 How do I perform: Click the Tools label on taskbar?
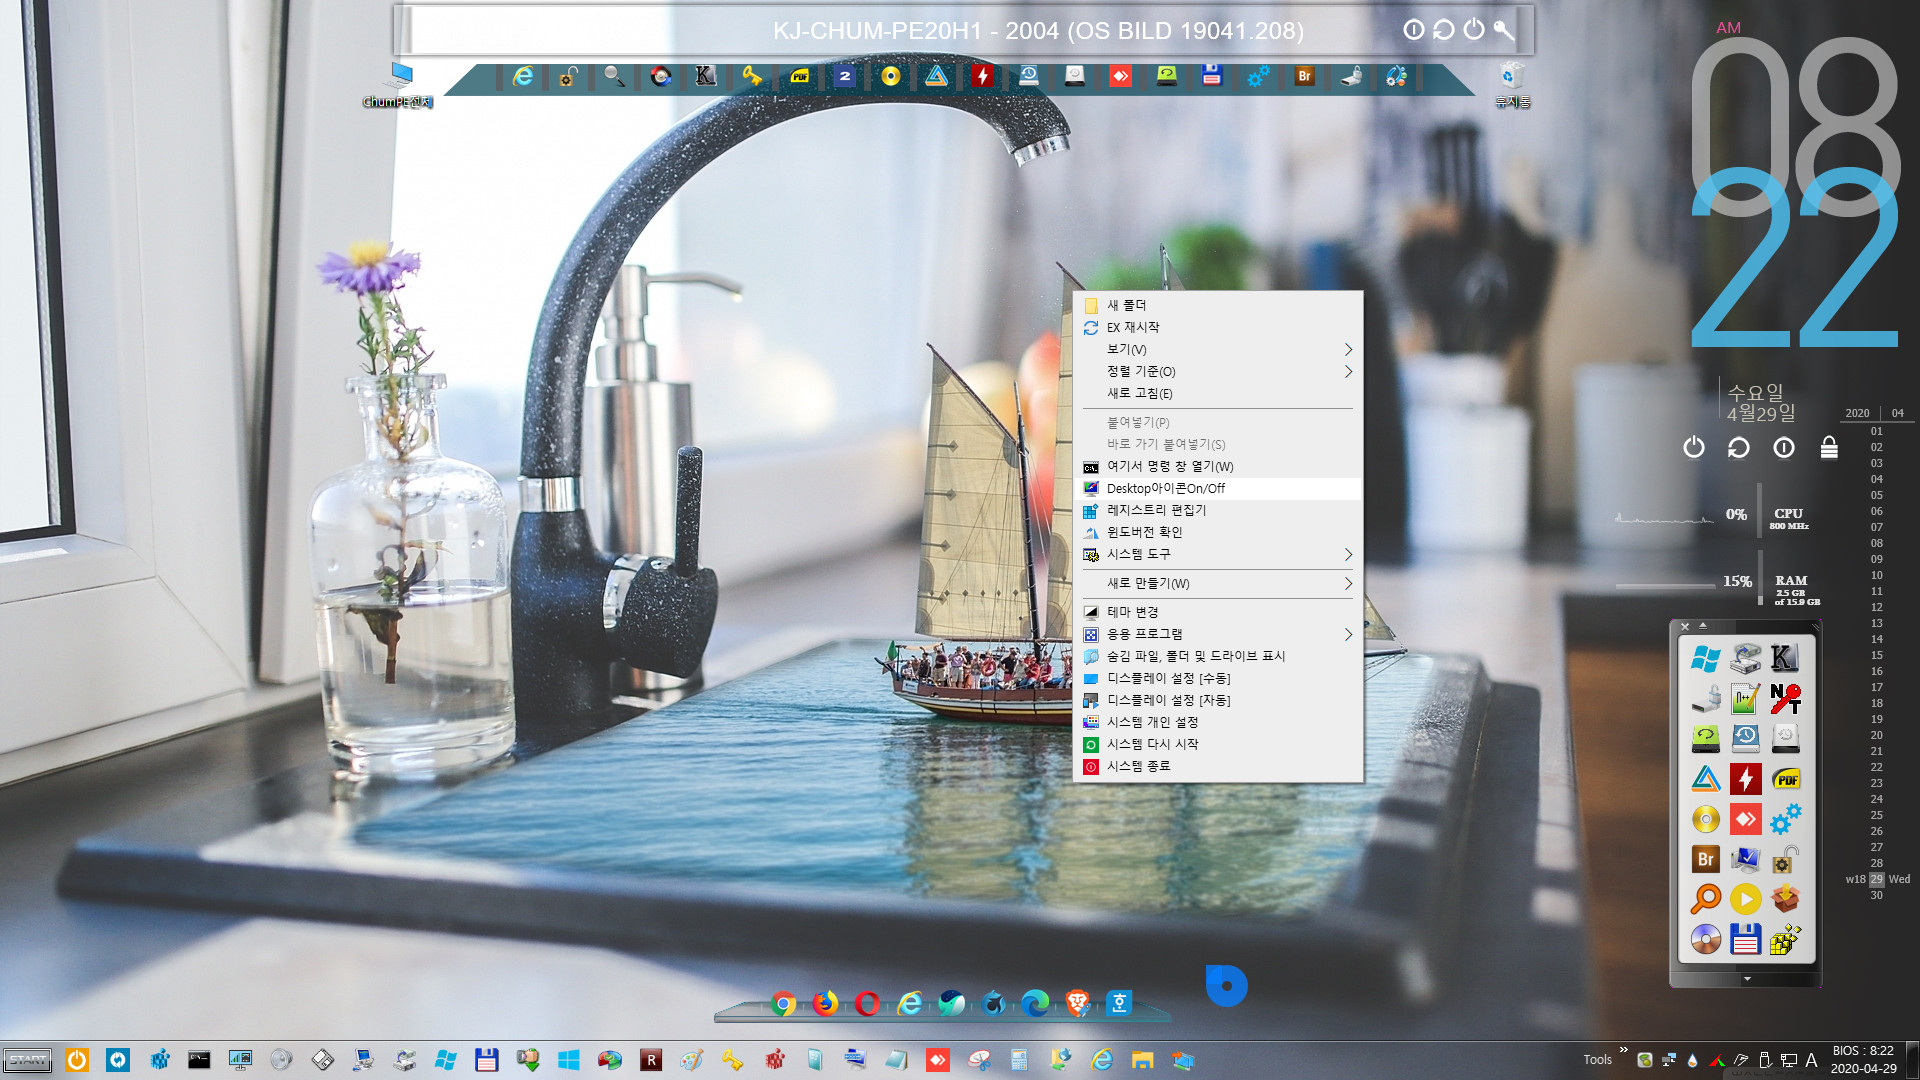(x=1597, y=1060)
